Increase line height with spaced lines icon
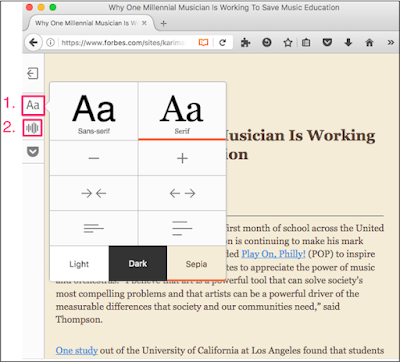 pyautogui.click(x=182, y=228)
